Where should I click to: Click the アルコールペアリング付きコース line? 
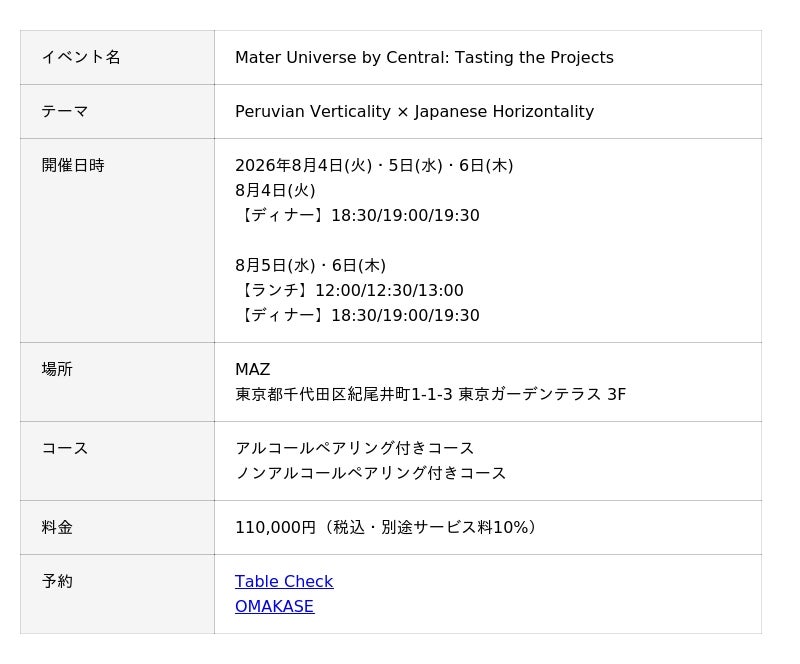coord(355,448)
